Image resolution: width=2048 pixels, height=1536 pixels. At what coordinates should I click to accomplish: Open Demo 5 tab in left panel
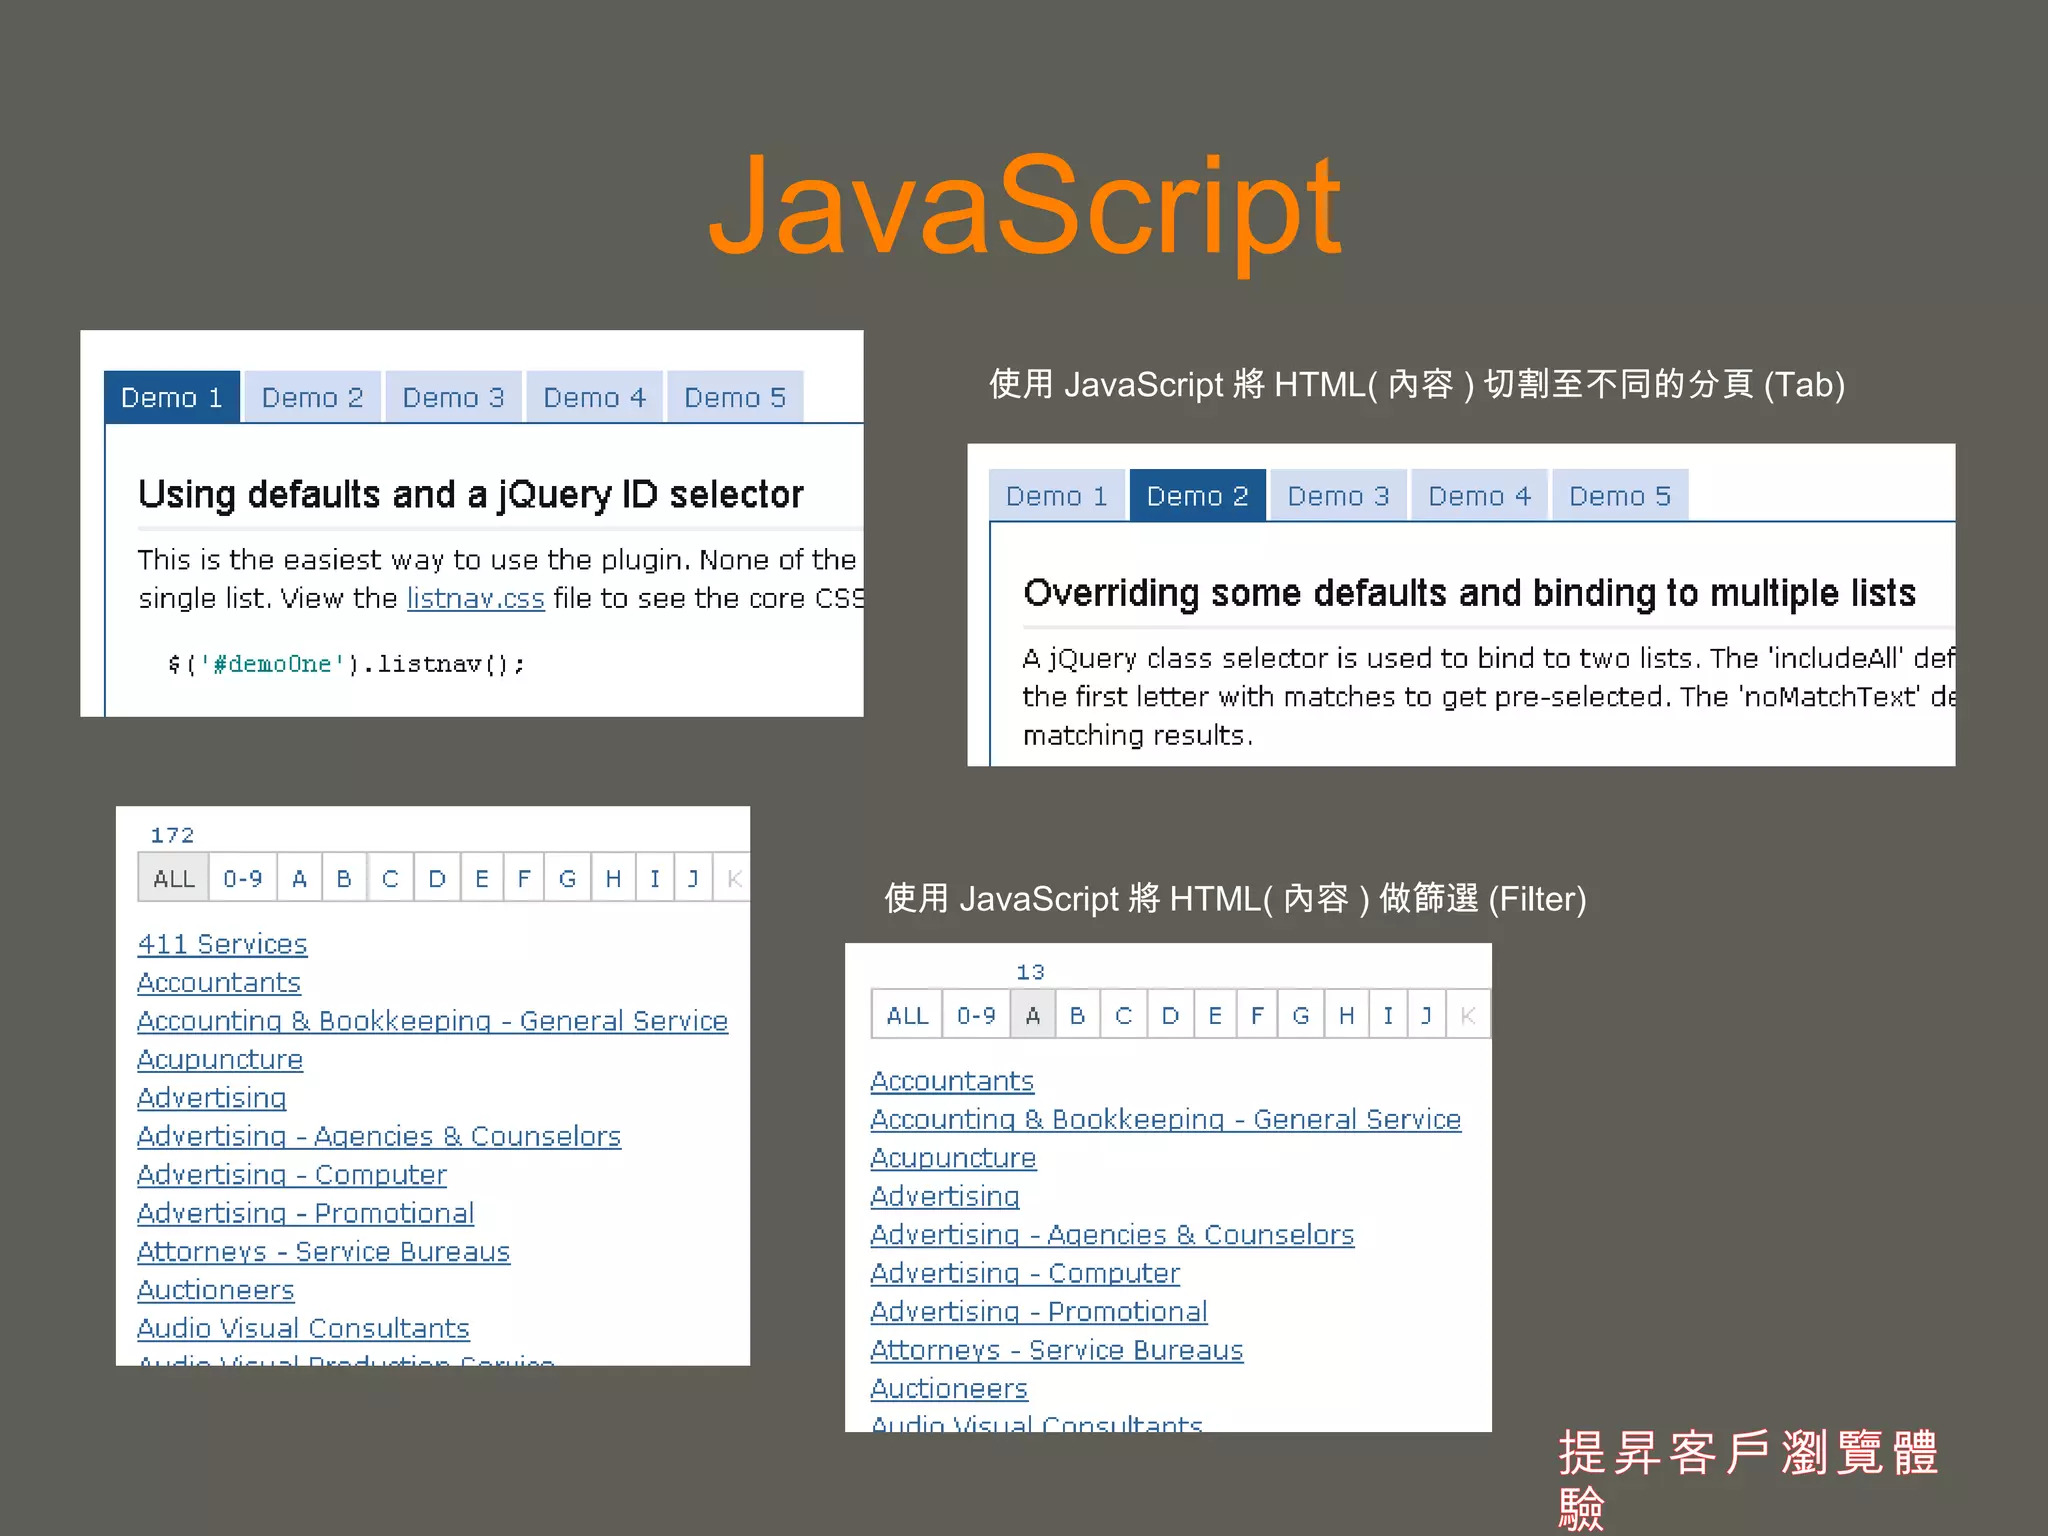pyautogui.click(x=735, y=398)
